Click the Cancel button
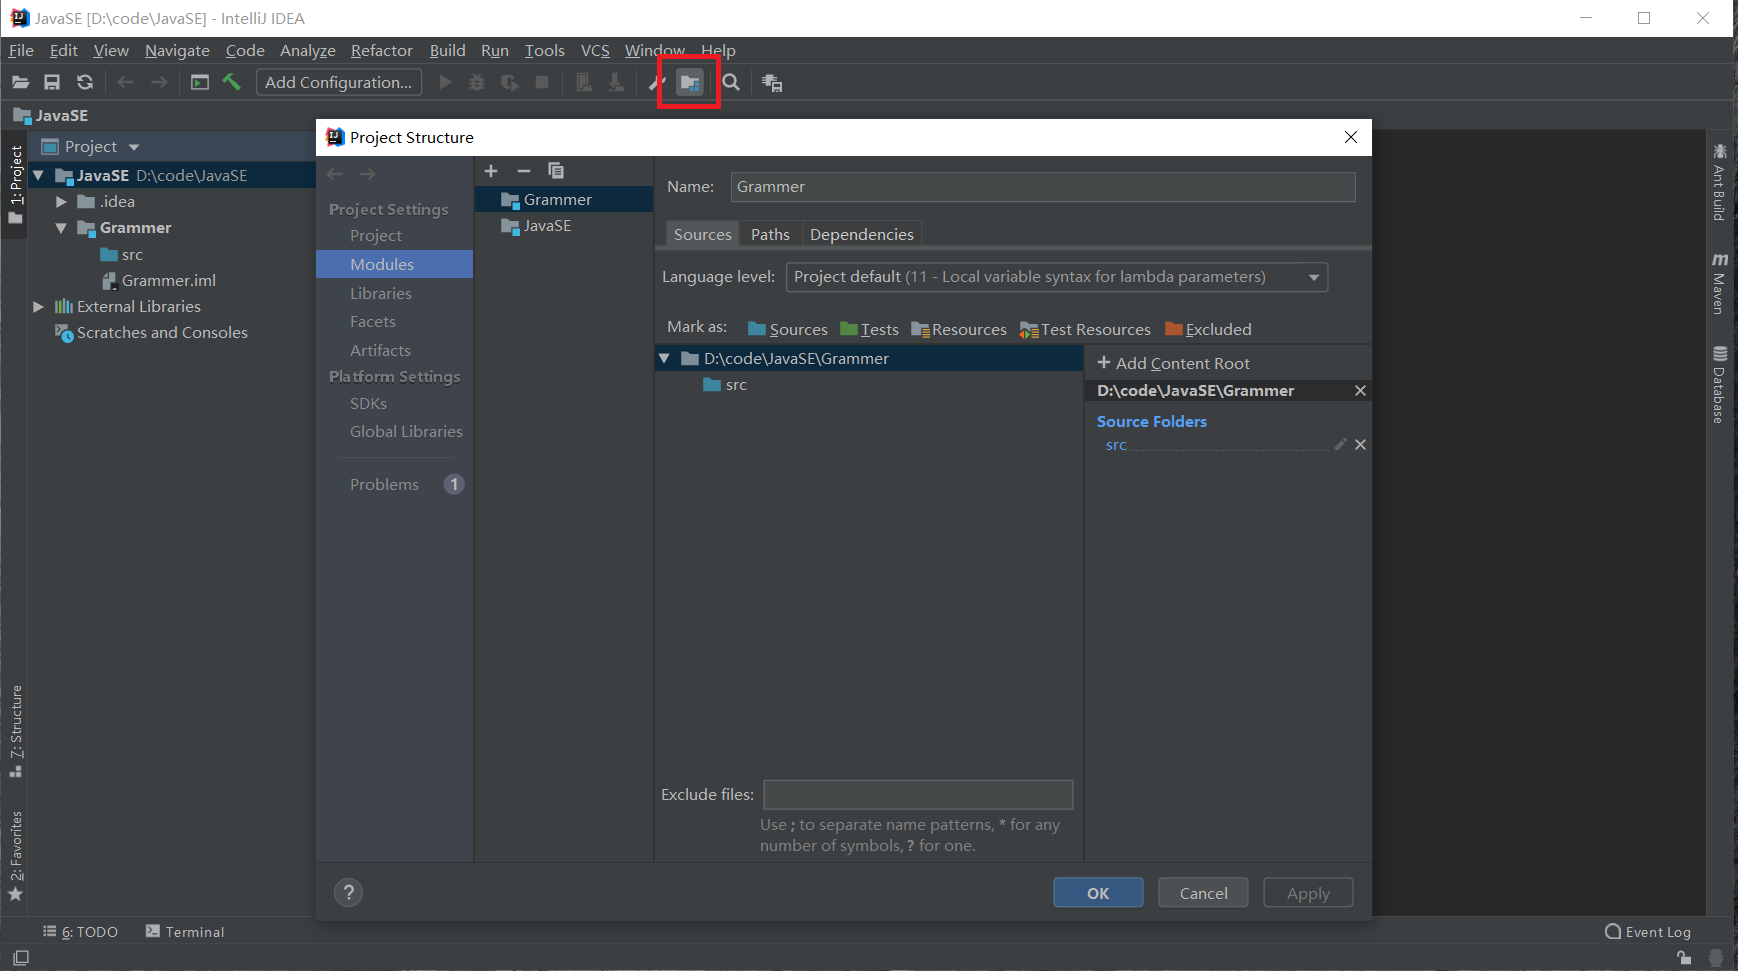 (x=1203, y=893)
